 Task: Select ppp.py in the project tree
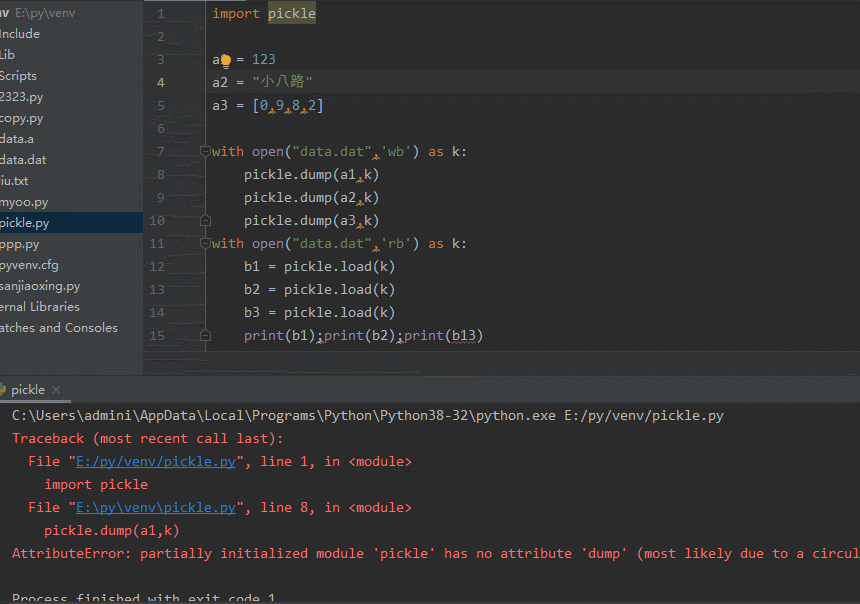point(71,244)
